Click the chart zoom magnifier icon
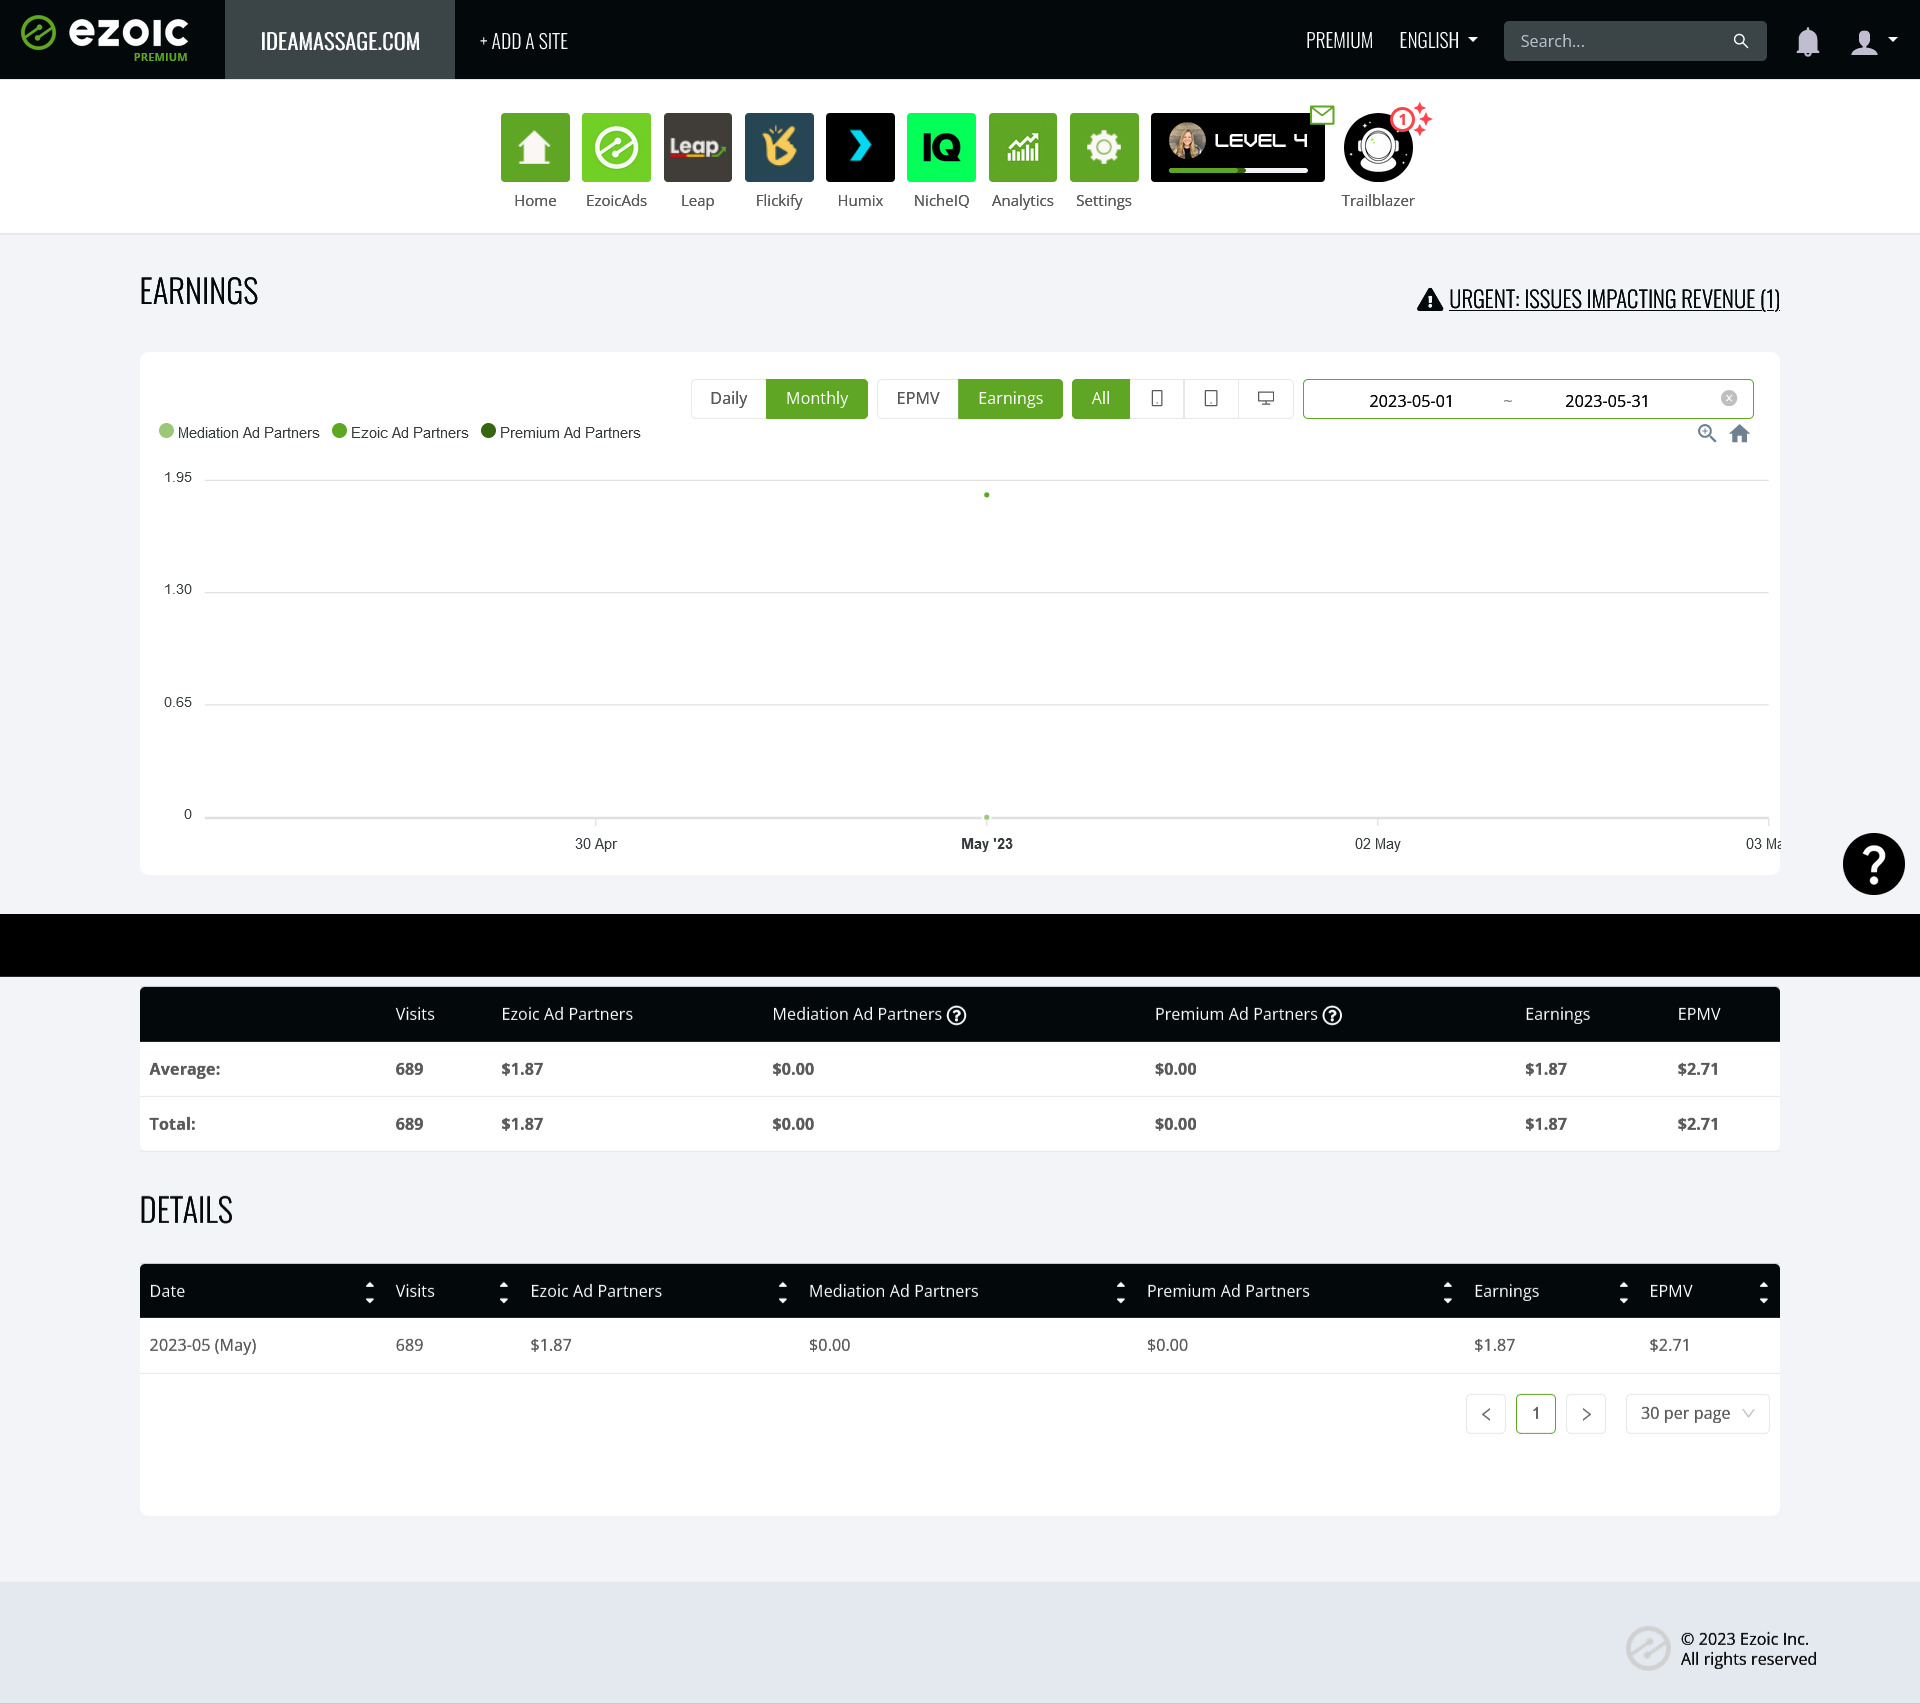The height and width of the screenshot is (1704, 1920). 1707,433
